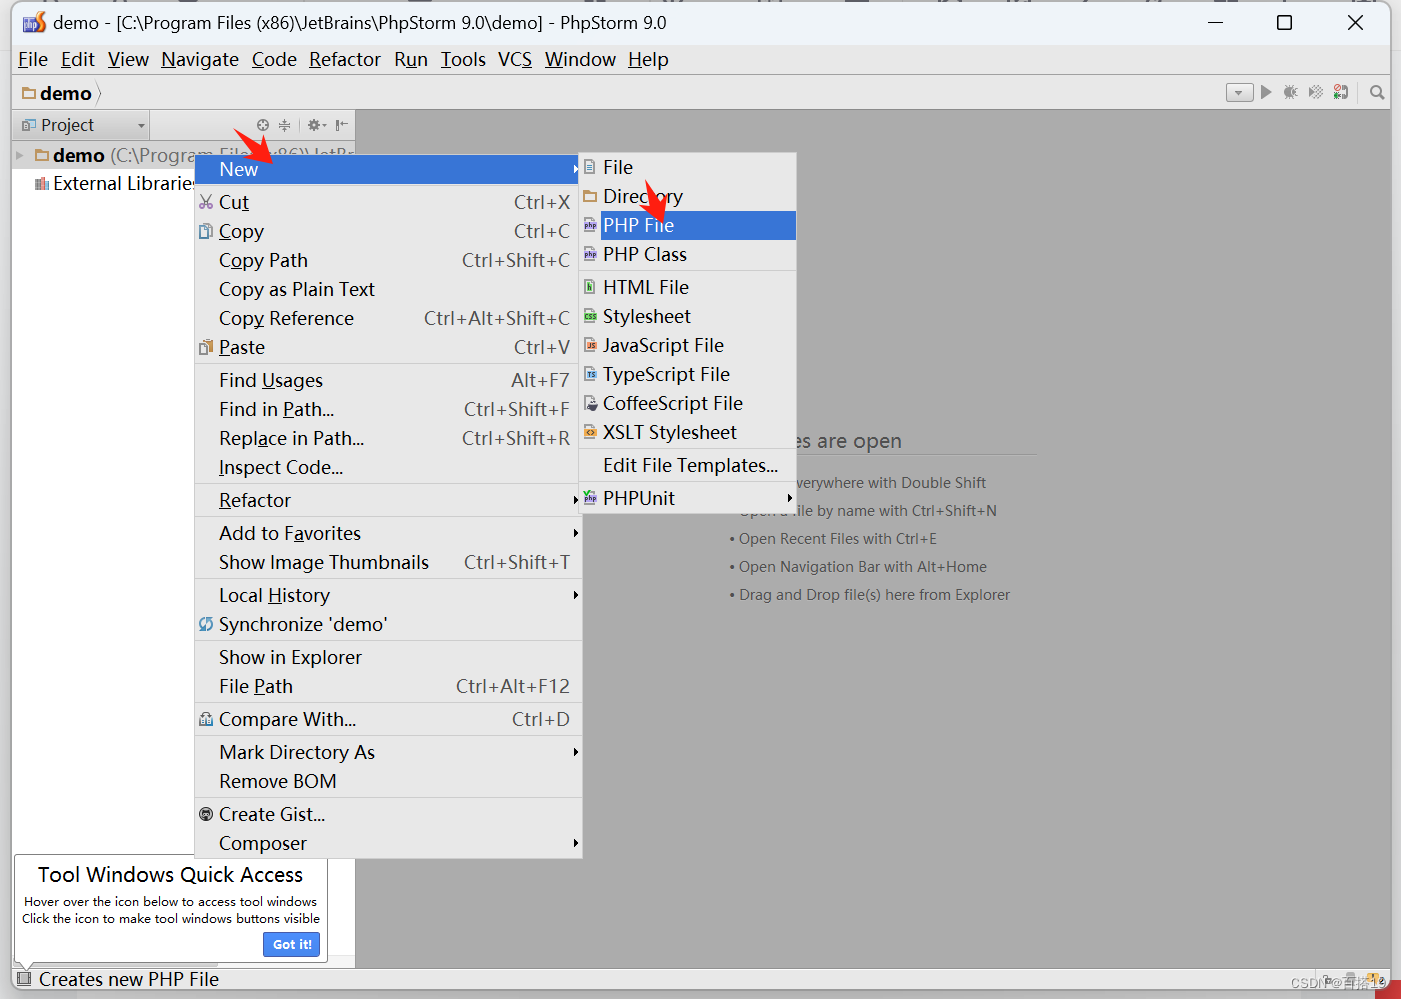Expand the demo project tree node
The width and height of the screenshot is (1401, 999).
coord(18,155)
